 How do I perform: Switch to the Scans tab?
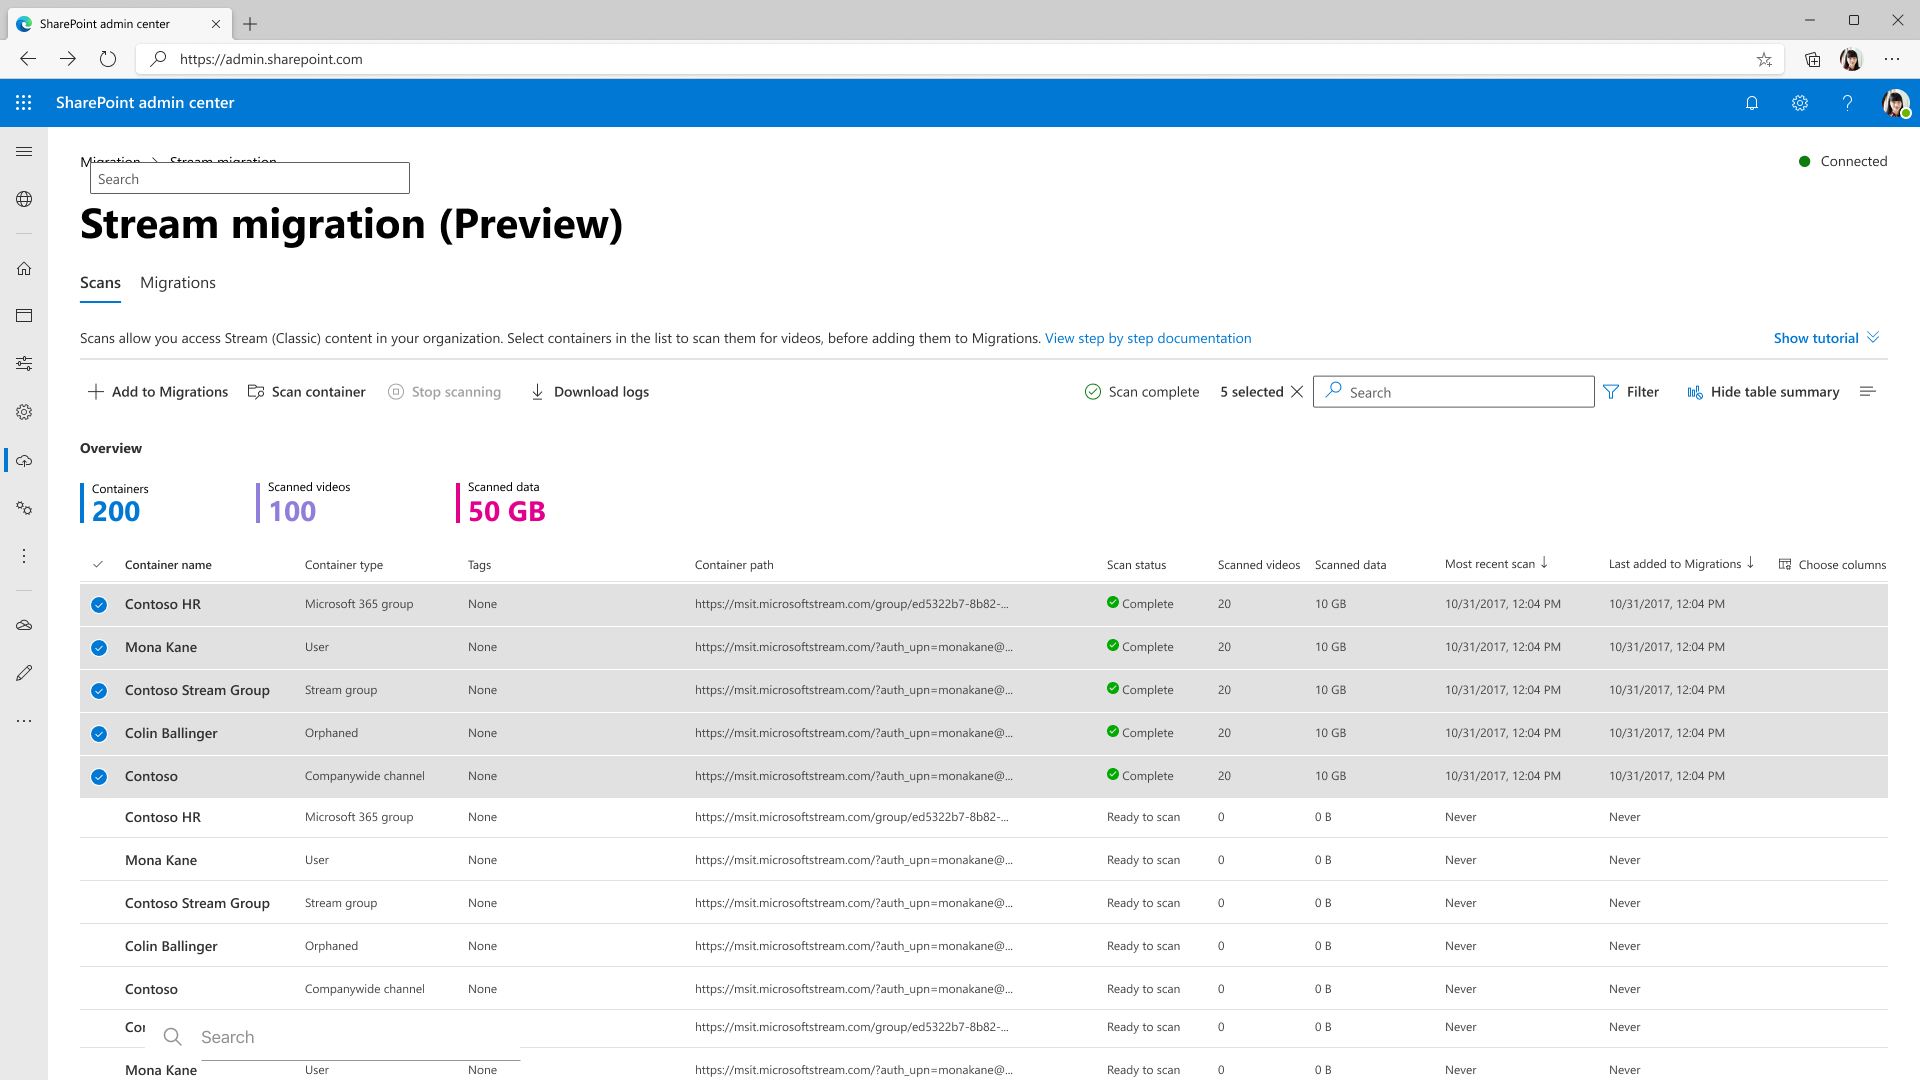pos(100,282)
